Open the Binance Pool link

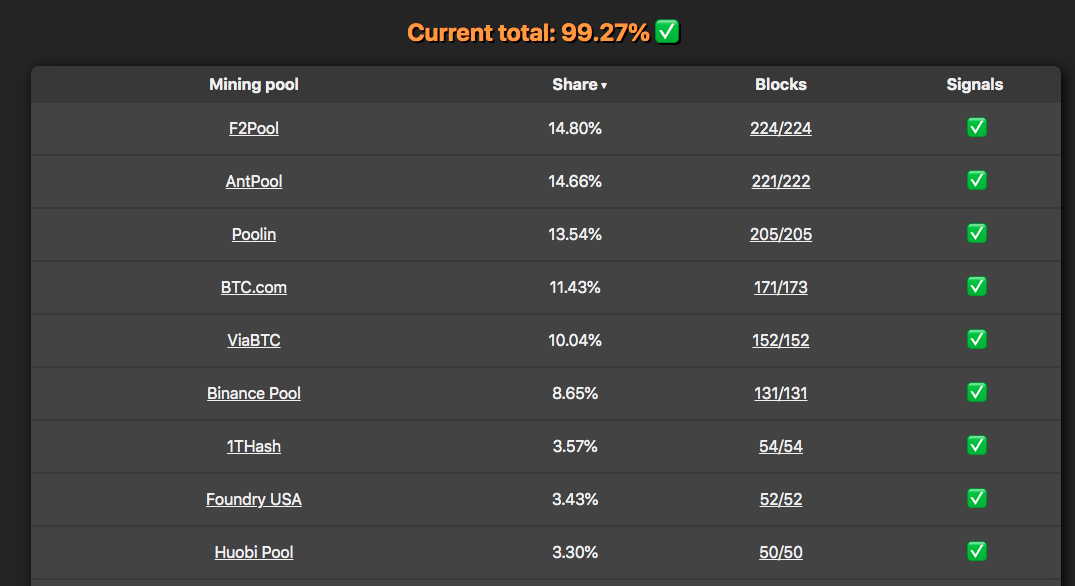point(254,393)
